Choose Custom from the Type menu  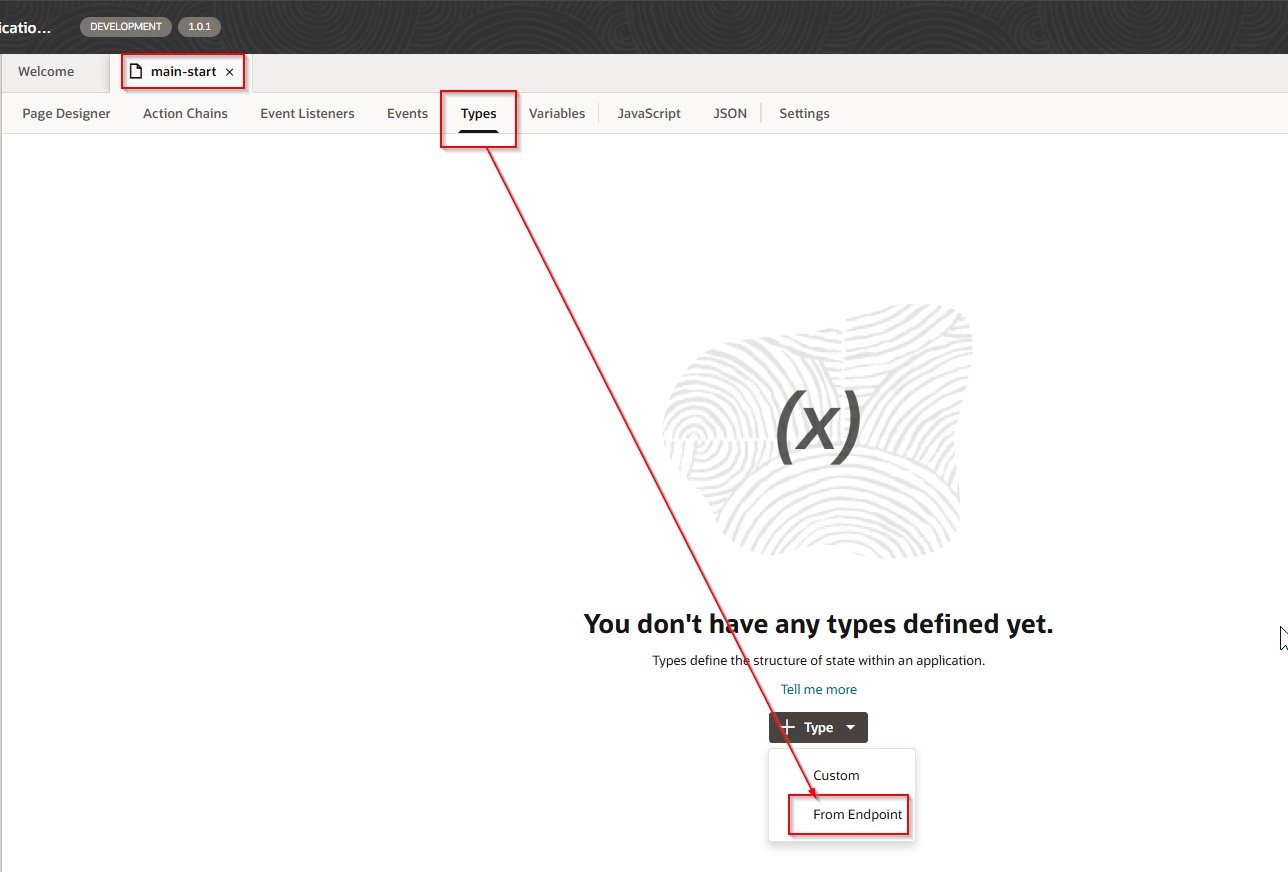pyautogui.click(x=836, y=775)
